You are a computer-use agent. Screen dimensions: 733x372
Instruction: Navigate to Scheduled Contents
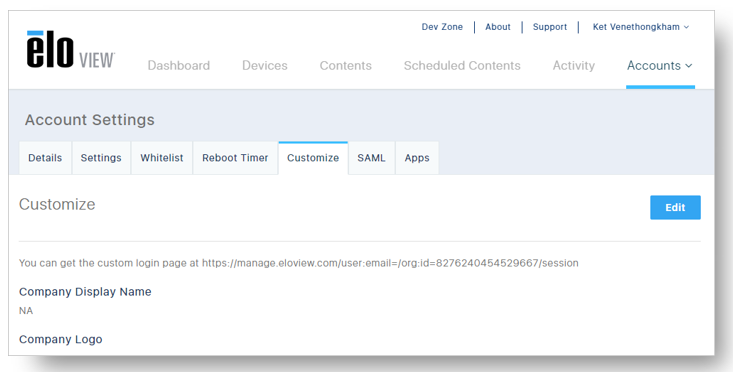(x=462, y=65)
